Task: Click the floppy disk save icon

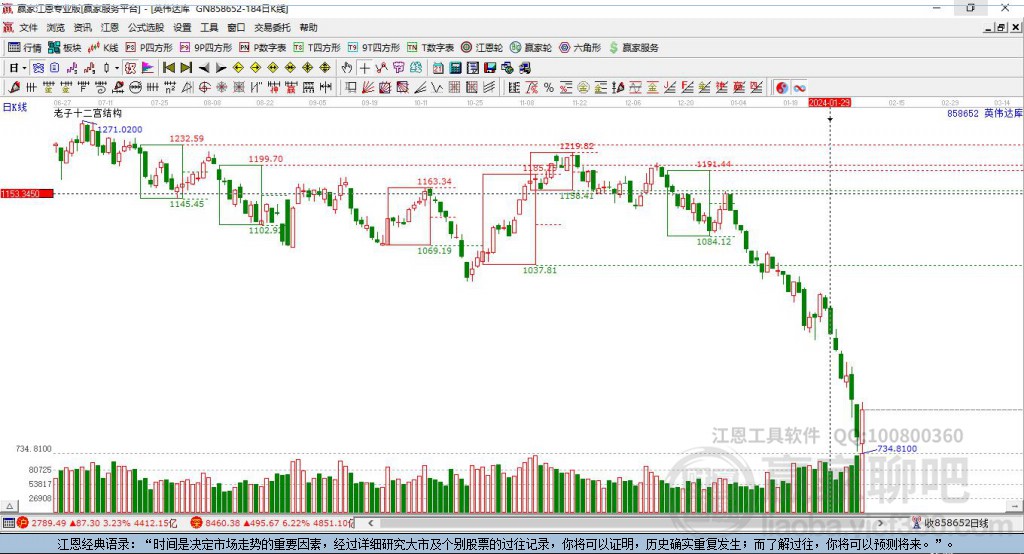Action: [490, 68]
